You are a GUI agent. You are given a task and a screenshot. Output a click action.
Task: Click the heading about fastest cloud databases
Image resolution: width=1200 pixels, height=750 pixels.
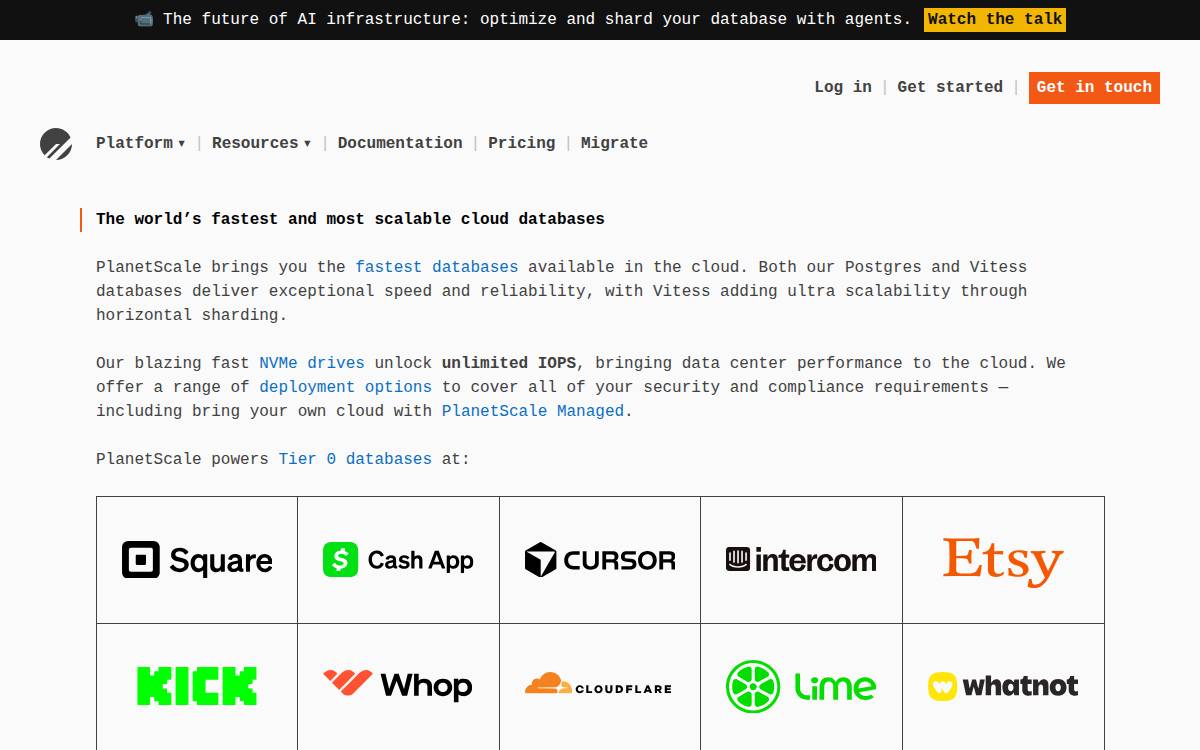(x=350, y=219)
